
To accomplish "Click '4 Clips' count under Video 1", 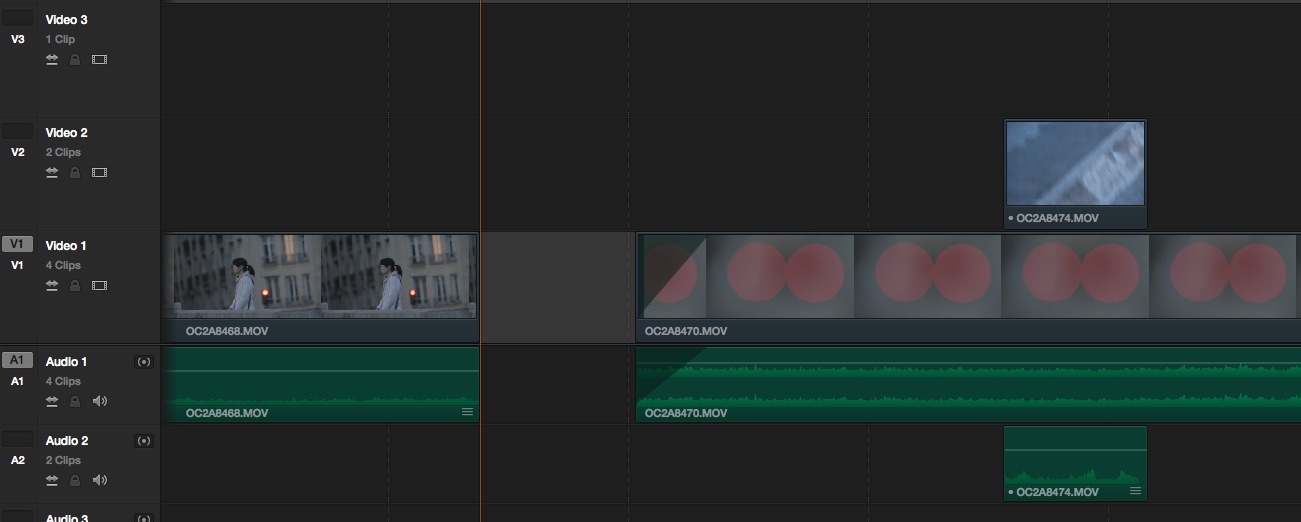I will [x=63, y=266].
